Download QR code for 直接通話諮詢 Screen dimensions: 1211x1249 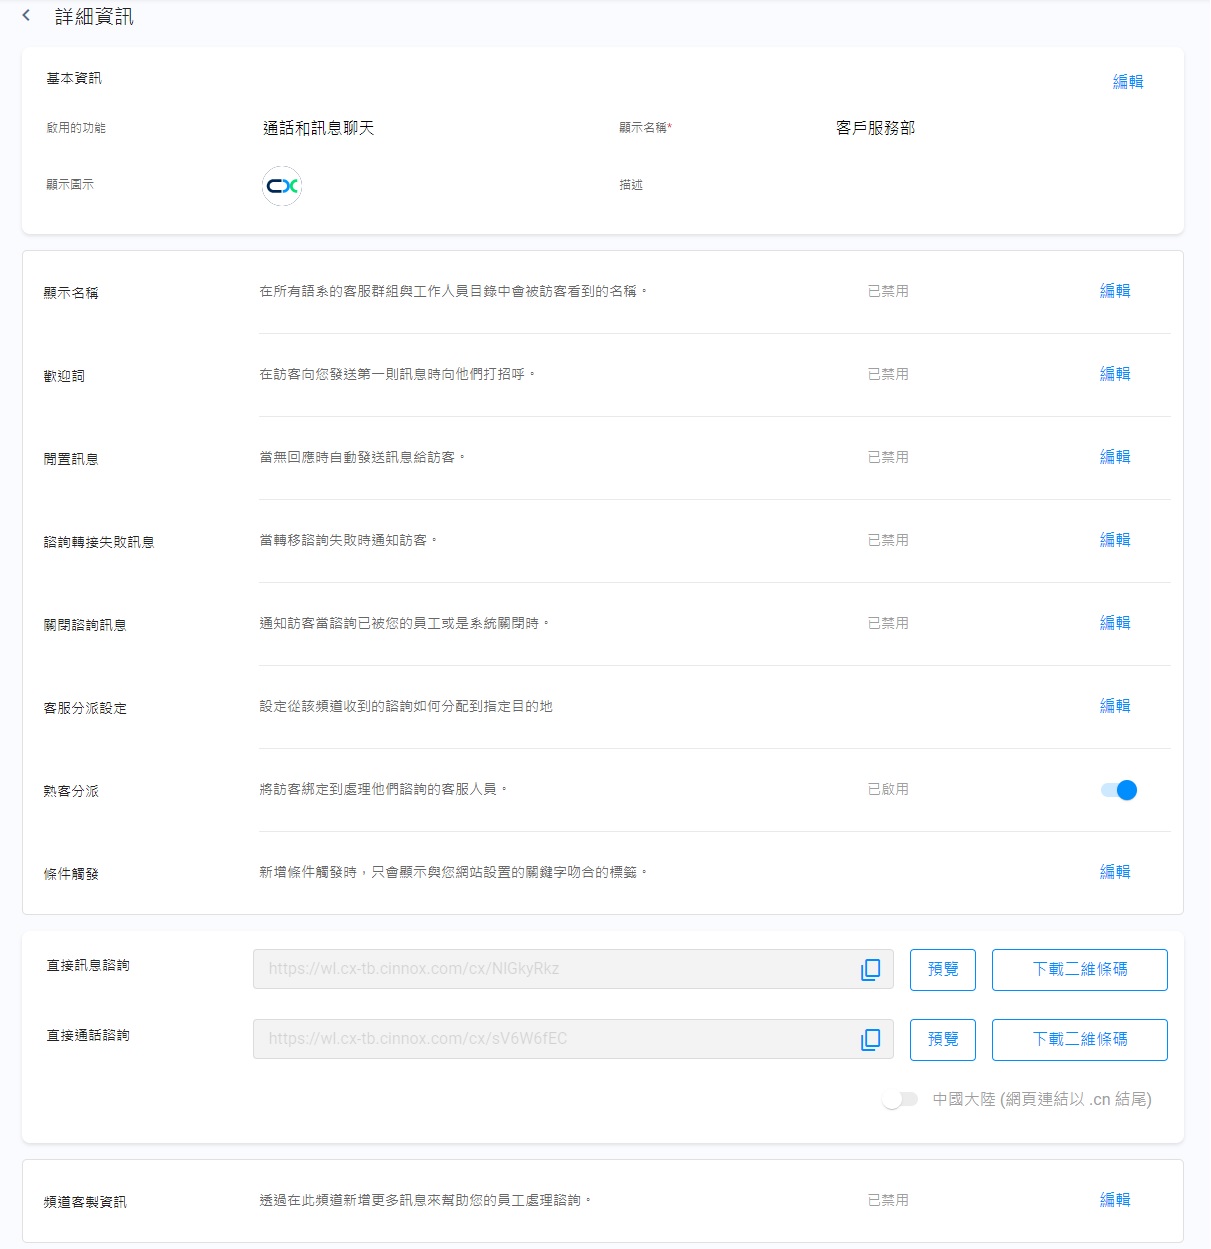[x=1080, y=1040]
